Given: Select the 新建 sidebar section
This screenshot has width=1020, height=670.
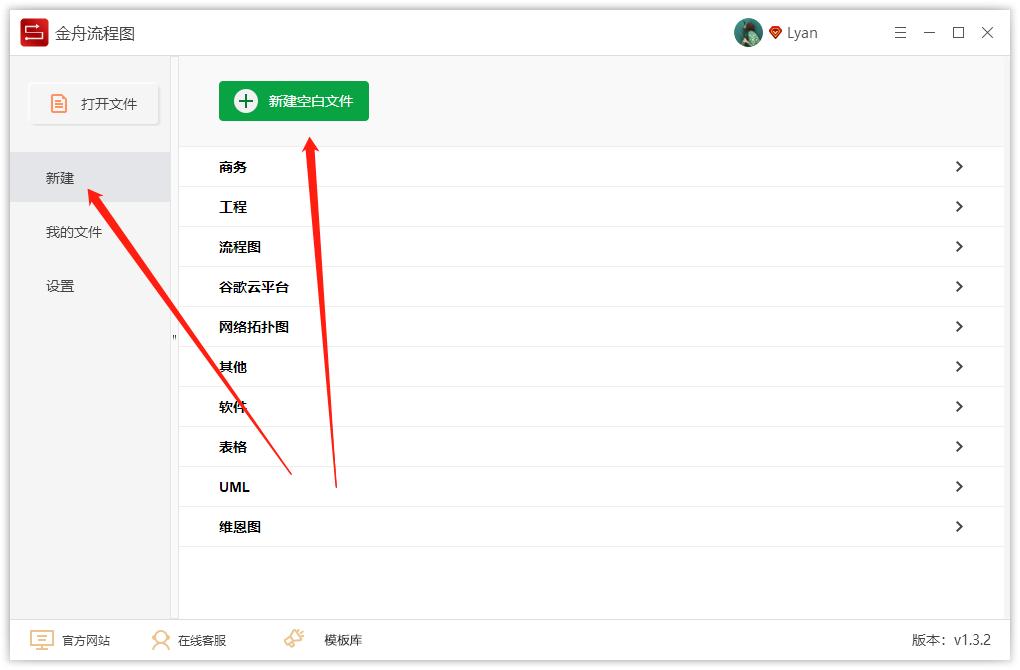Looking at the screenshot, I should tap(60, 177).
